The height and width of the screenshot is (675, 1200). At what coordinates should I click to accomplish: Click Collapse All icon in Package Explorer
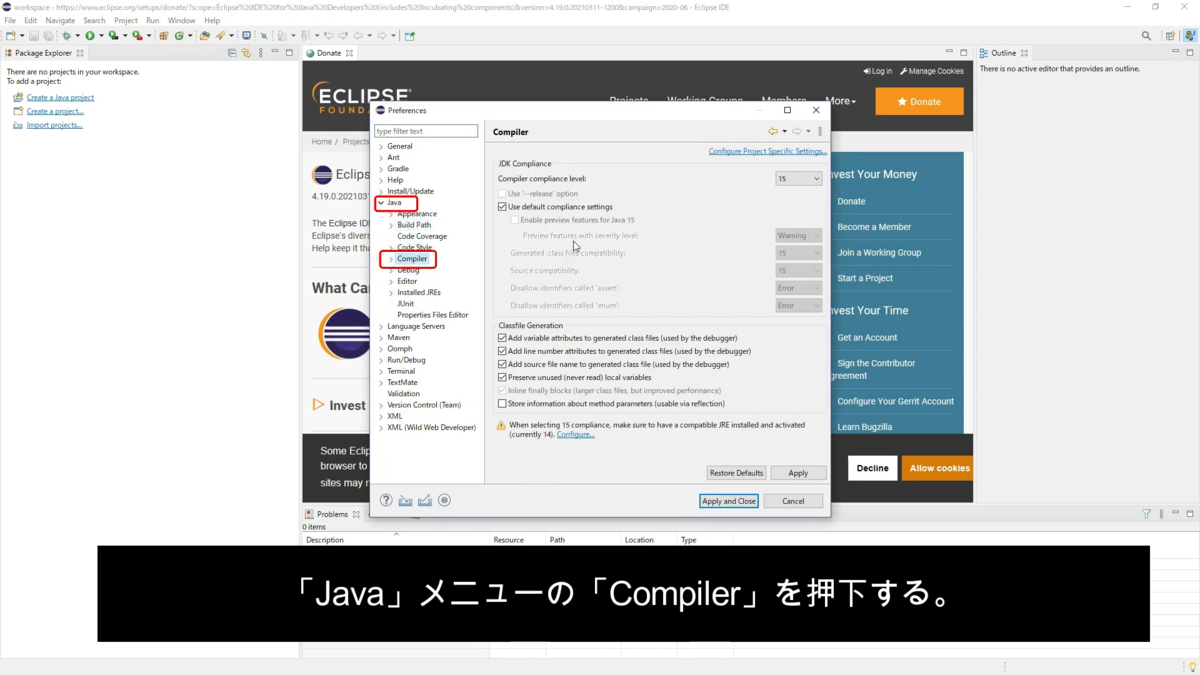[x=232, y=52]
